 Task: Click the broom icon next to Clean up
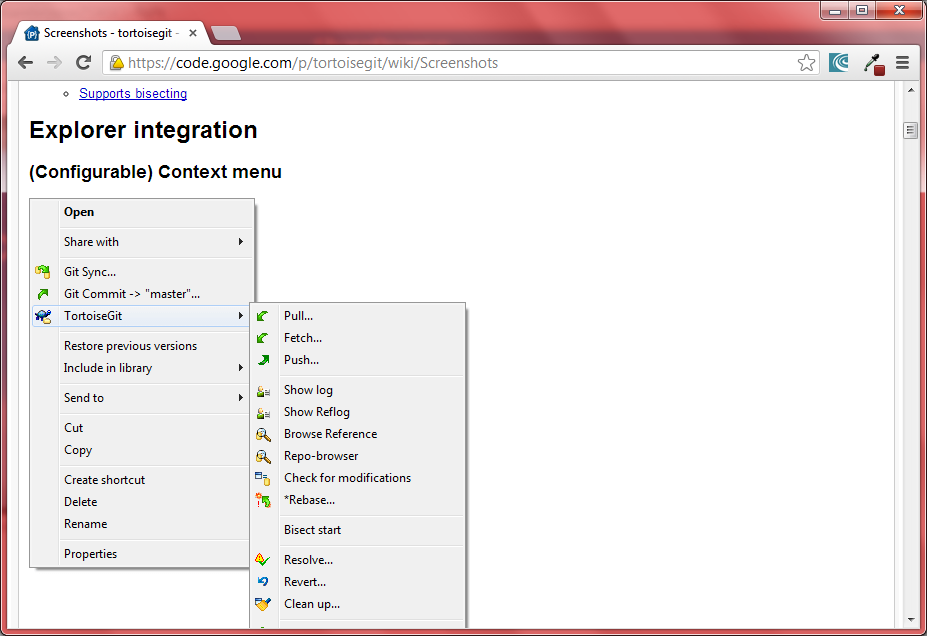click(x=263, y=604)
